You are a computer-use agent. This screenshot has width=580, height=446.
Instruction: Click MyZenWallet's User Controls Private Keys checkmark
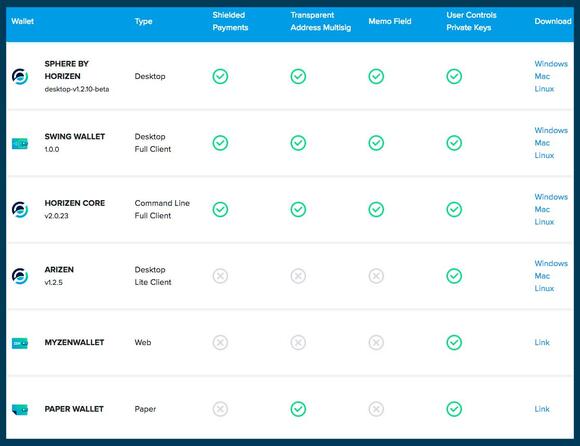pos(454,342)
